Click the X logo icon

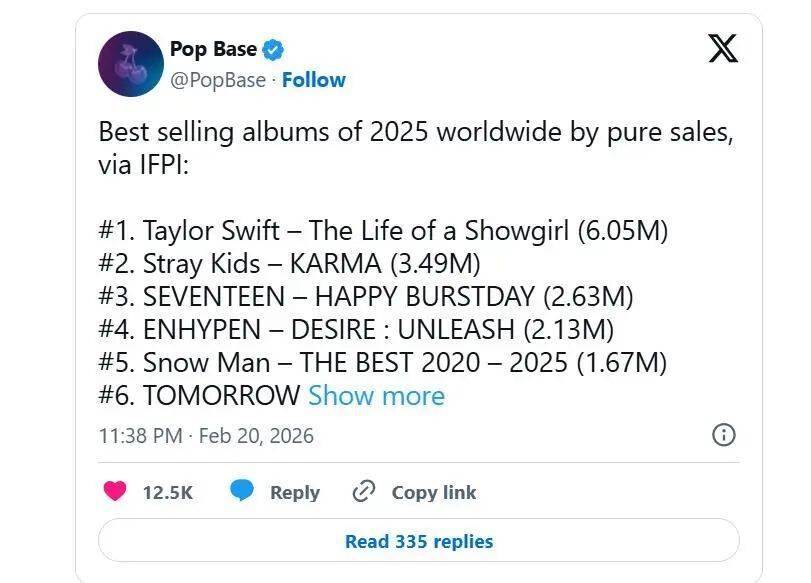click(722, 48)
